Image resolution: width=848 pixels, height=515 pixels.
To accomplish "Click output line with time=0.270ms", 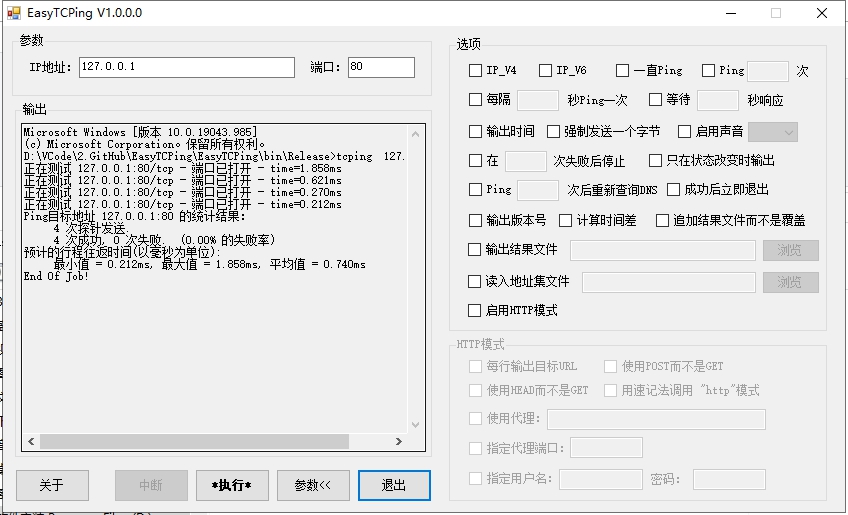I will click(183, 193).
